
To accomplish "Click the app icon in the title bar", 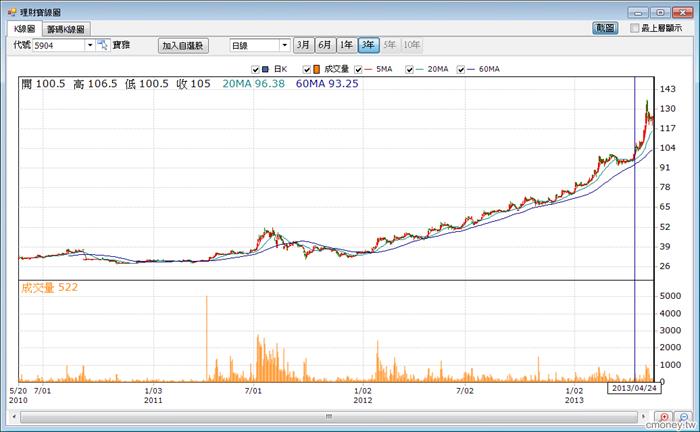I will [x=12, y=12].
